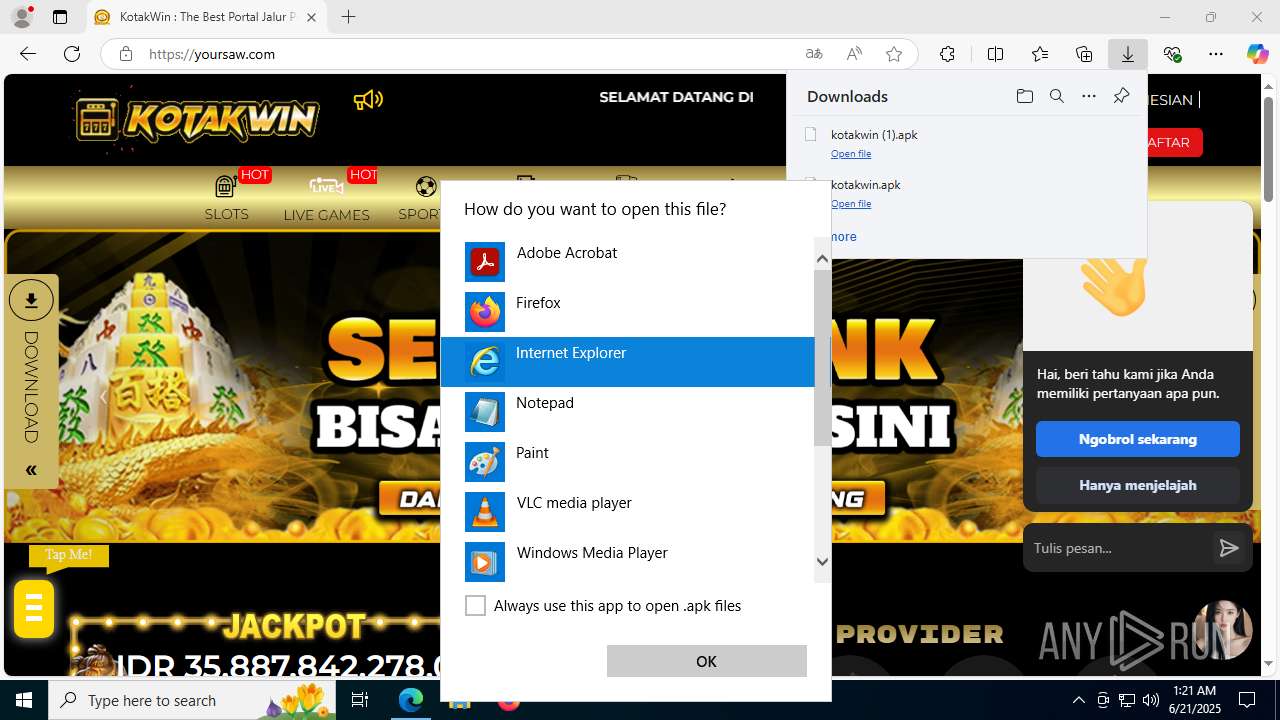The width and height of the screenshot is (1280, 720).
Task: Choose Hanya menjelajah button
Action: tap(1138, 485)
